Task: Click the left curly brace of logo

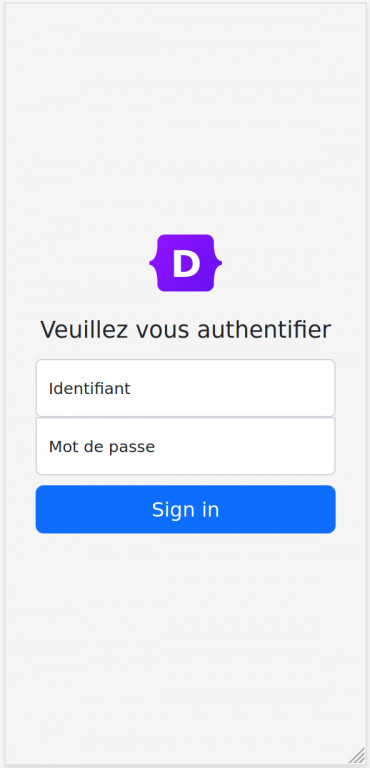Action: [154, 263]
